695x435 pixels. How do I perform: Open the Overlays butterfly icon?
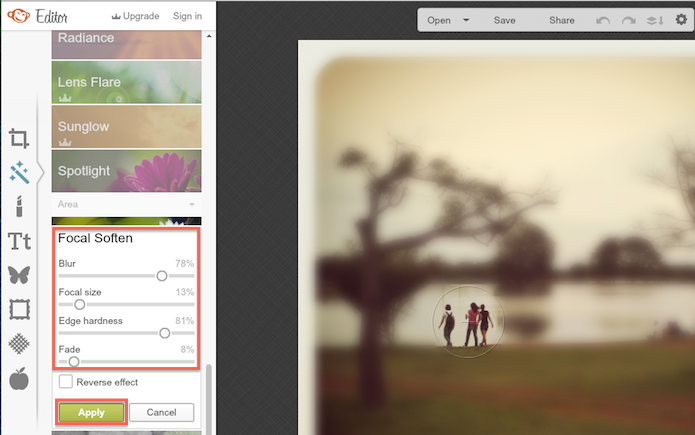click(19, 275)
